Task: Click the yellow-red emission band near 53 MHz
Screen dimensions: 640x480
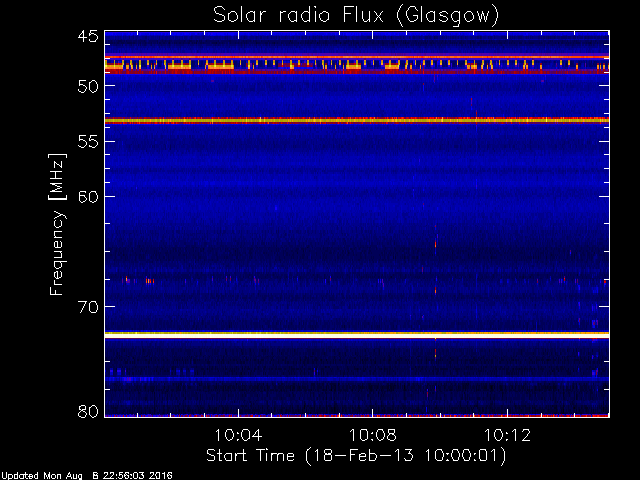Action: (357, 120)
